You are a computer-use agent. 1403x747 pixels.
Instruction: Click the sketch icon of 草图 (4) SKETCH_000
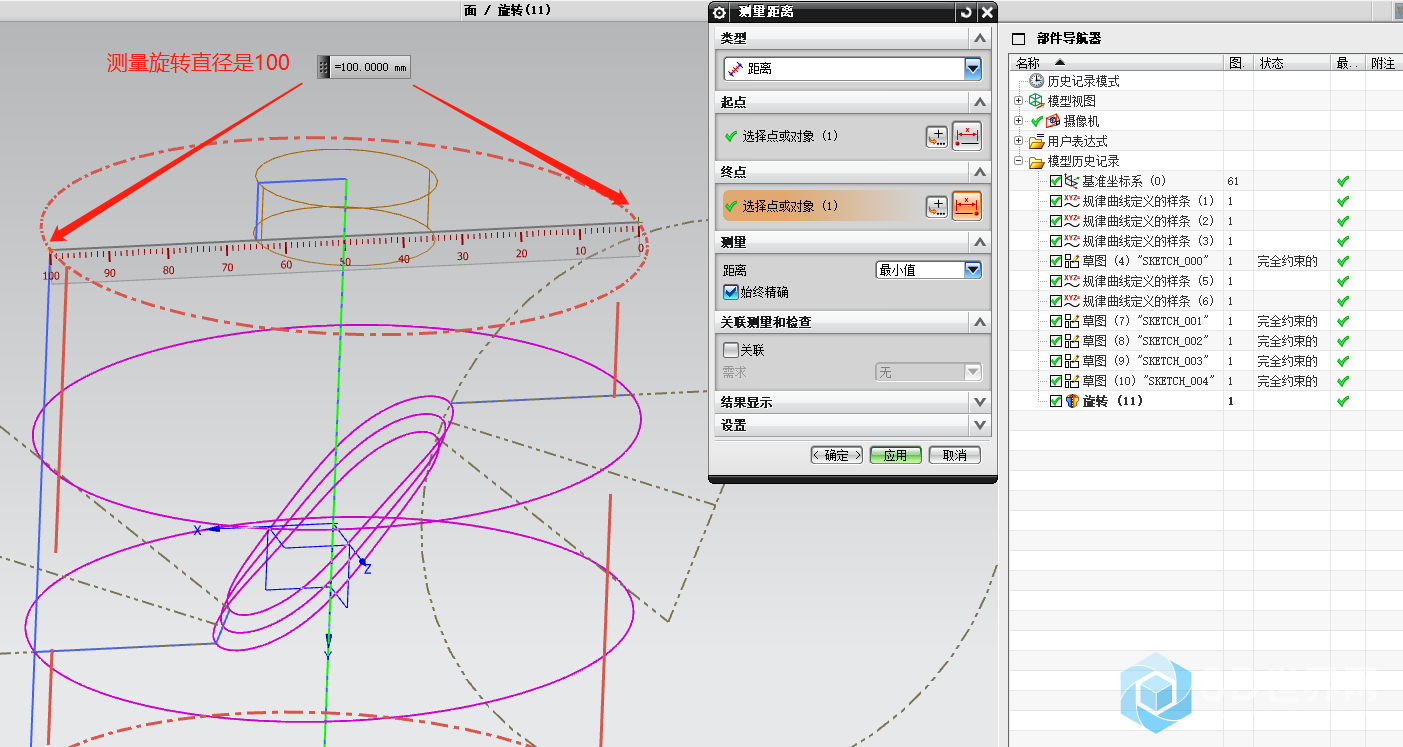(x=1072, y=261)
